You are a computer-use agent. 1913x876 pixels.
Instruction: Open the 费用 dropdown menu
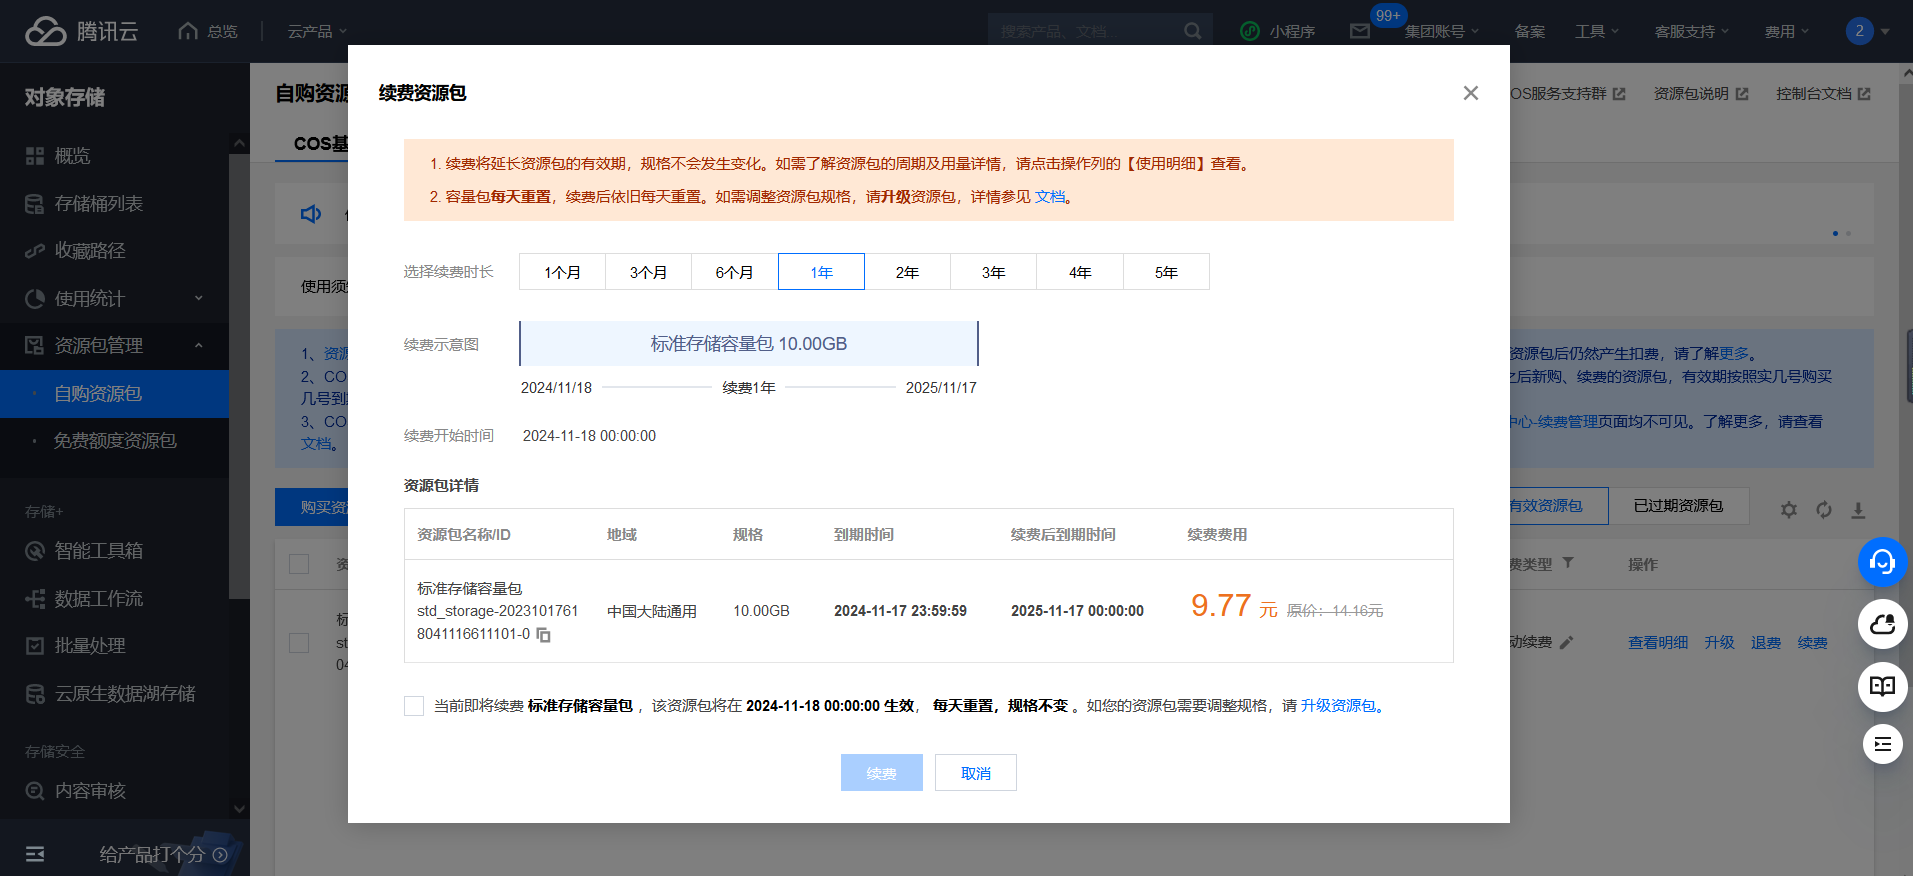click(x=1786, y=32)
